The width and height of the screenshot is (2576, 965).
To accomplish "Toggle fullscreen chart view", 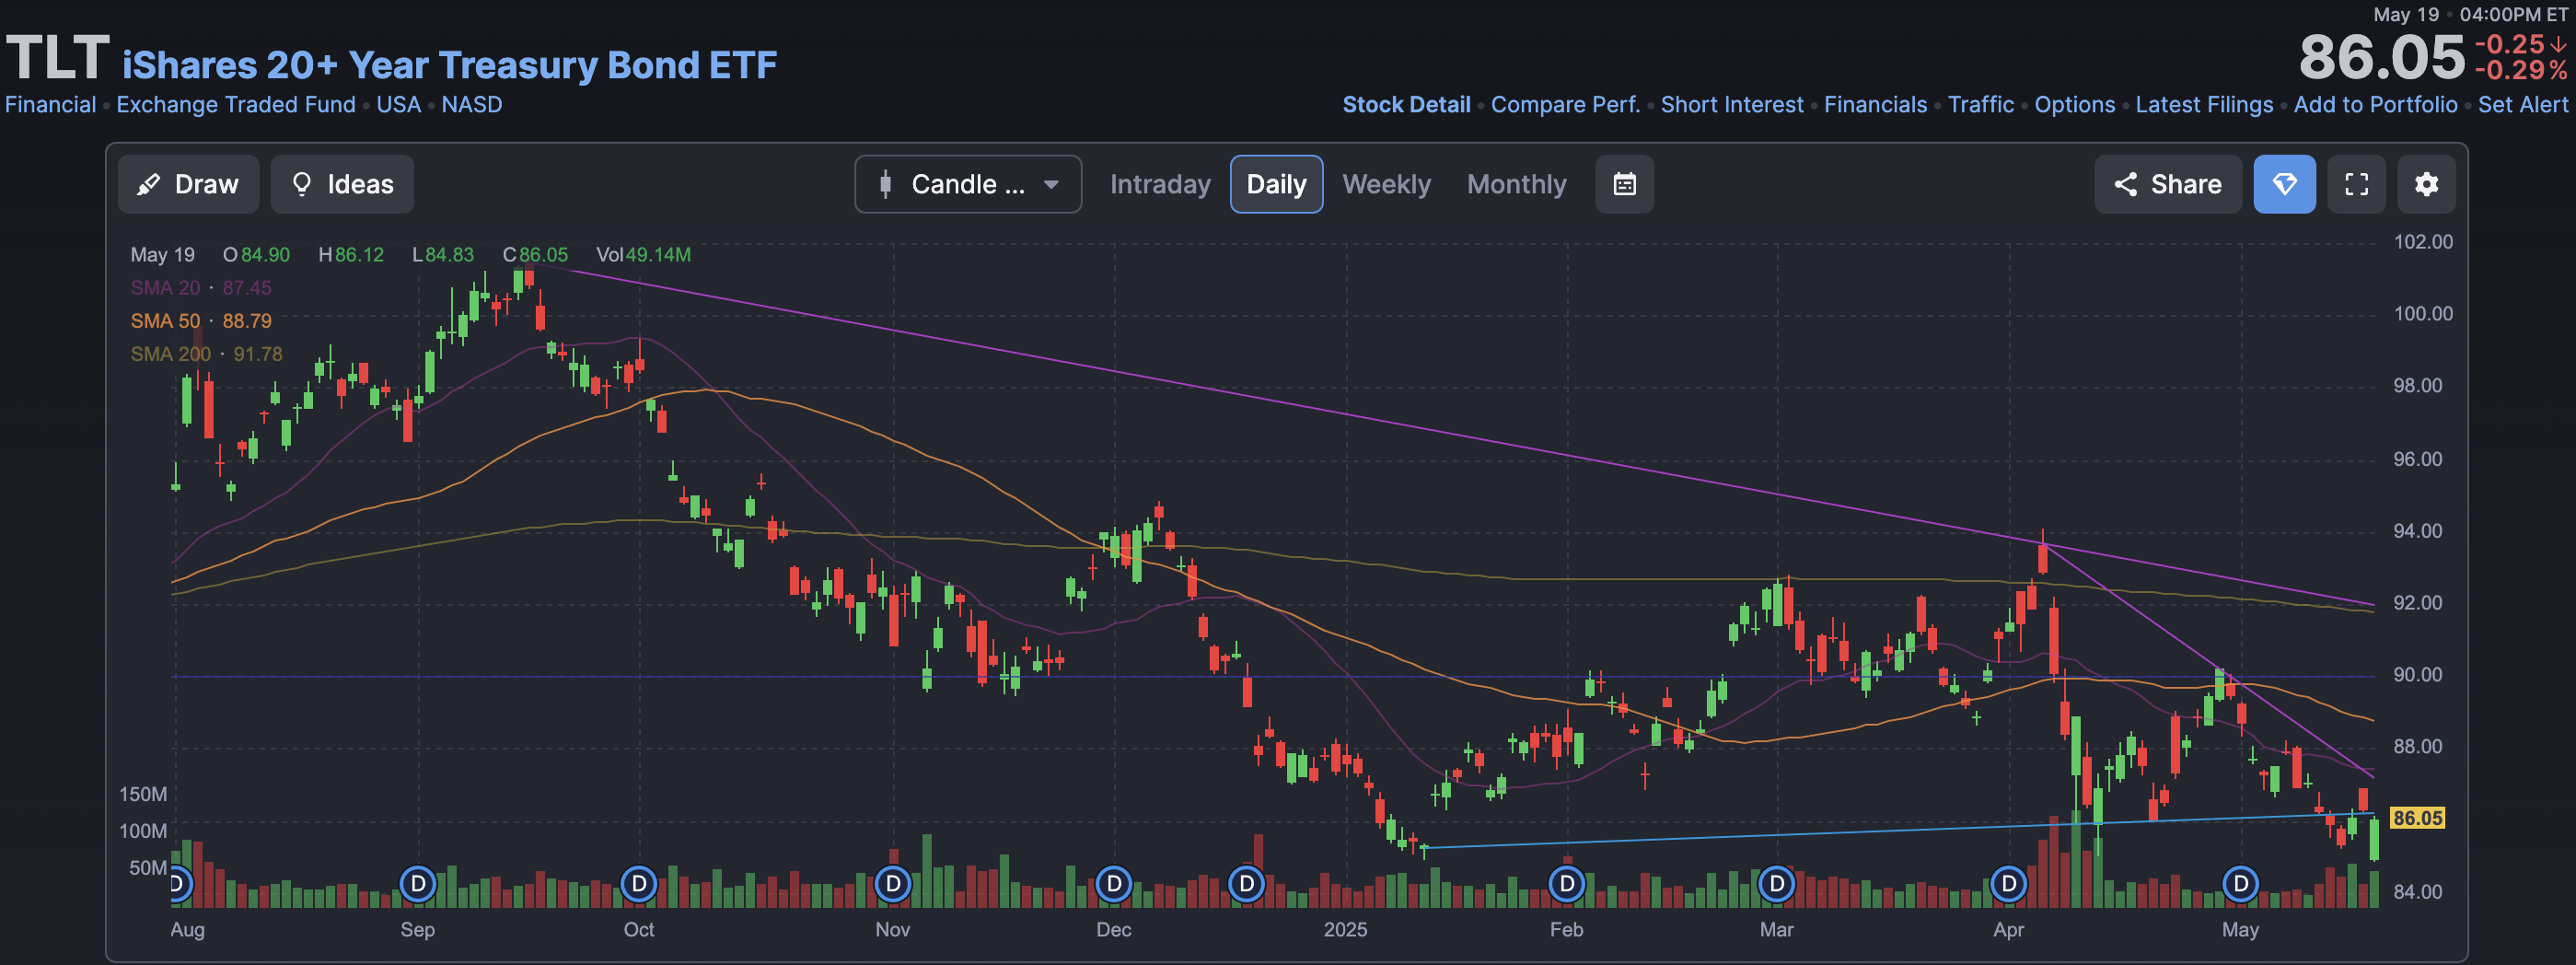I will pyautogui.click(x=2356, y=184).
